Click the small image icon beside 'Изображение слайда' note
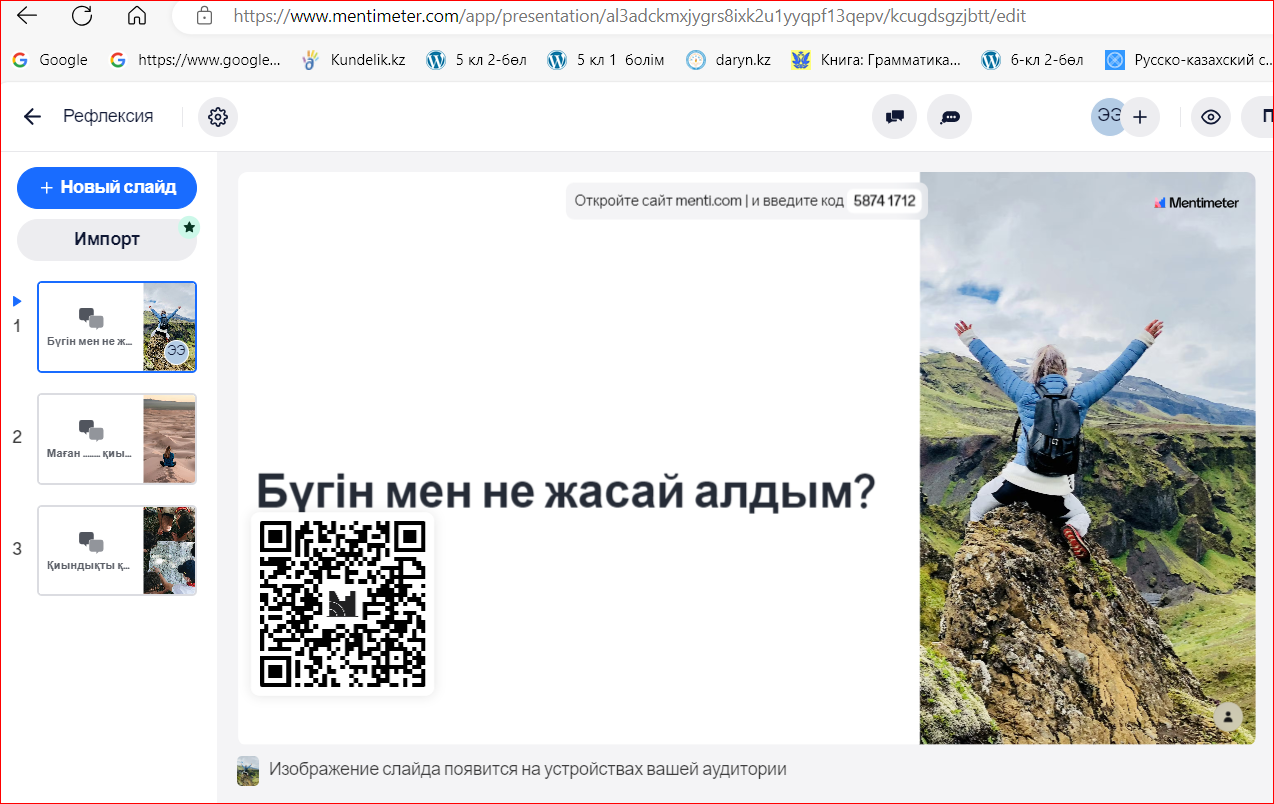This screenshot has width=1274, height=804. 248,770
